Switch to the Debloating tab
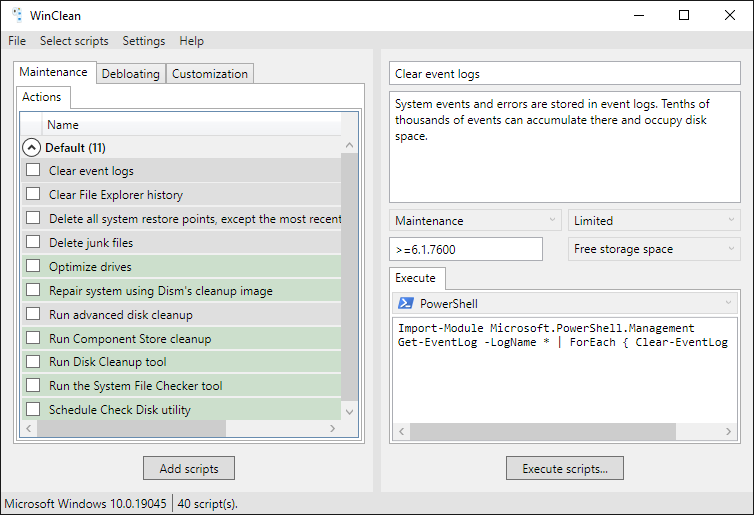Image resolution: width=754 pixels, height=515 pixels. pyautogui.click(x=131, y=74)
